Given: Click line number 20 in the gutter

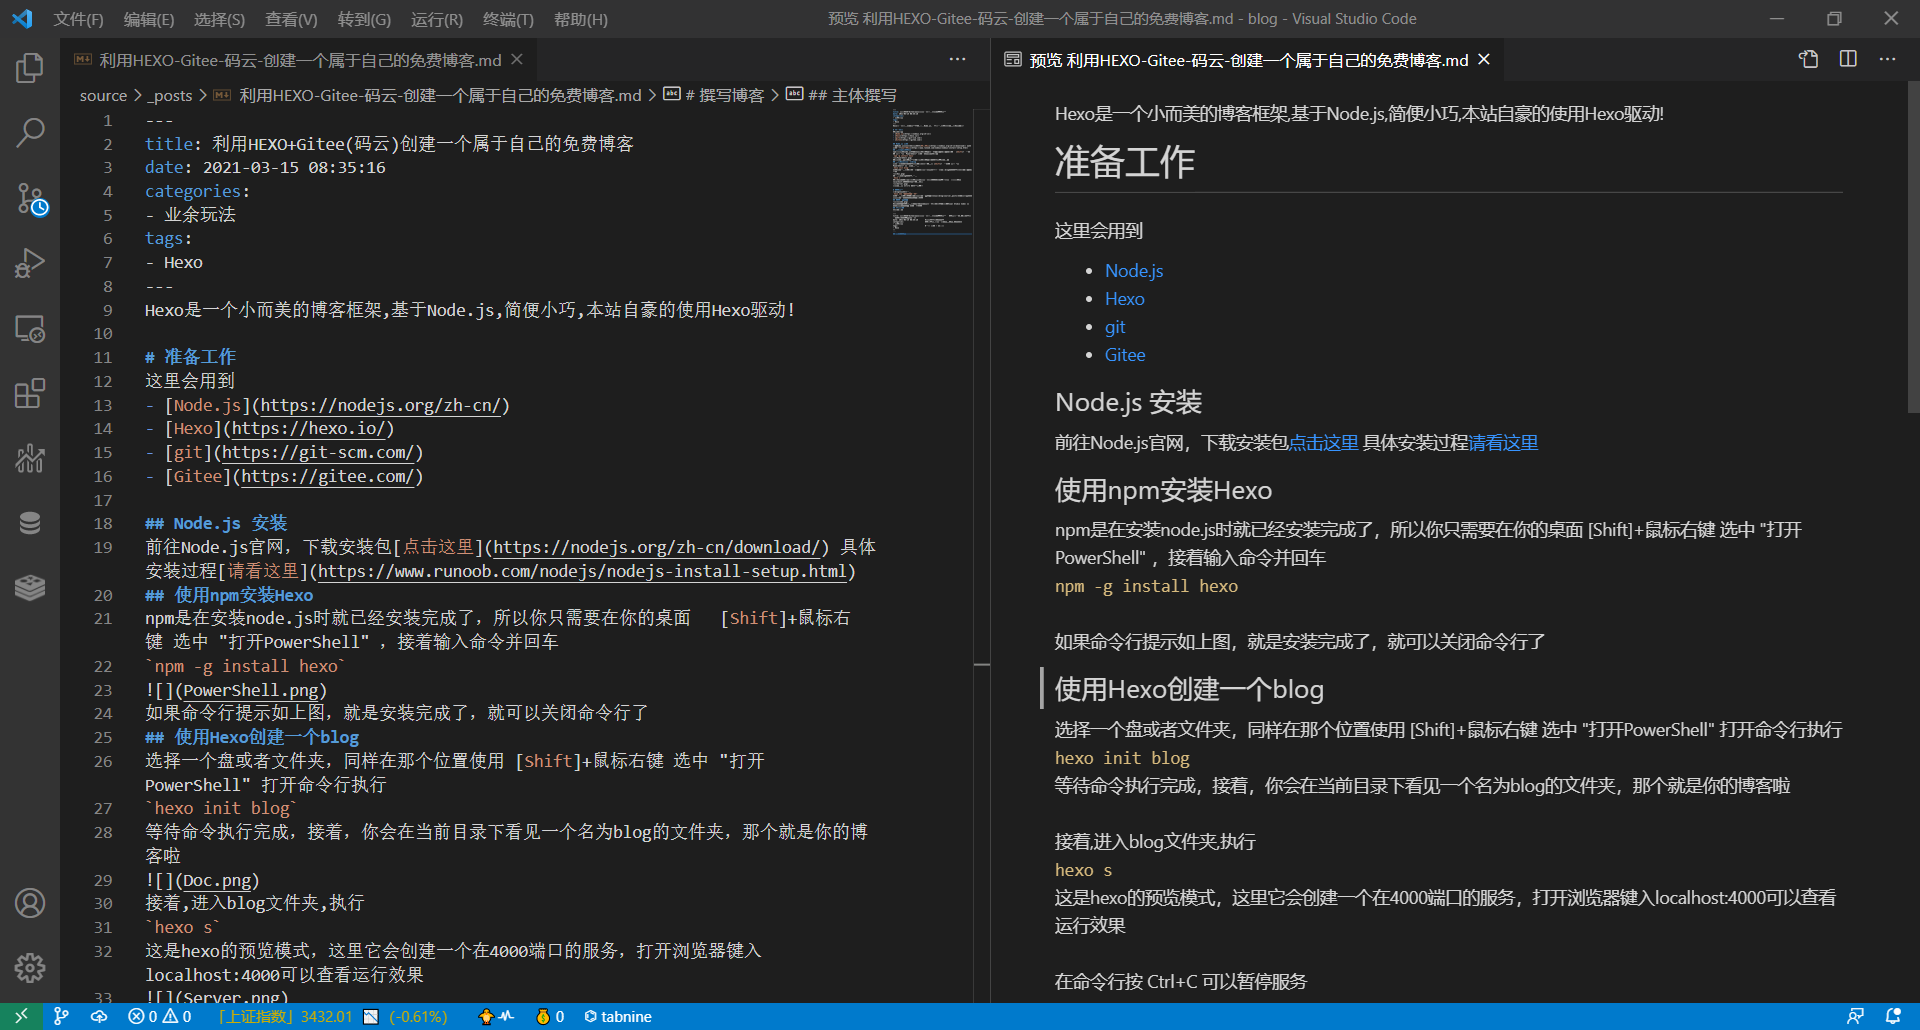Looking at the screenshot, I should pyautogui.click(x=103, y=595).
